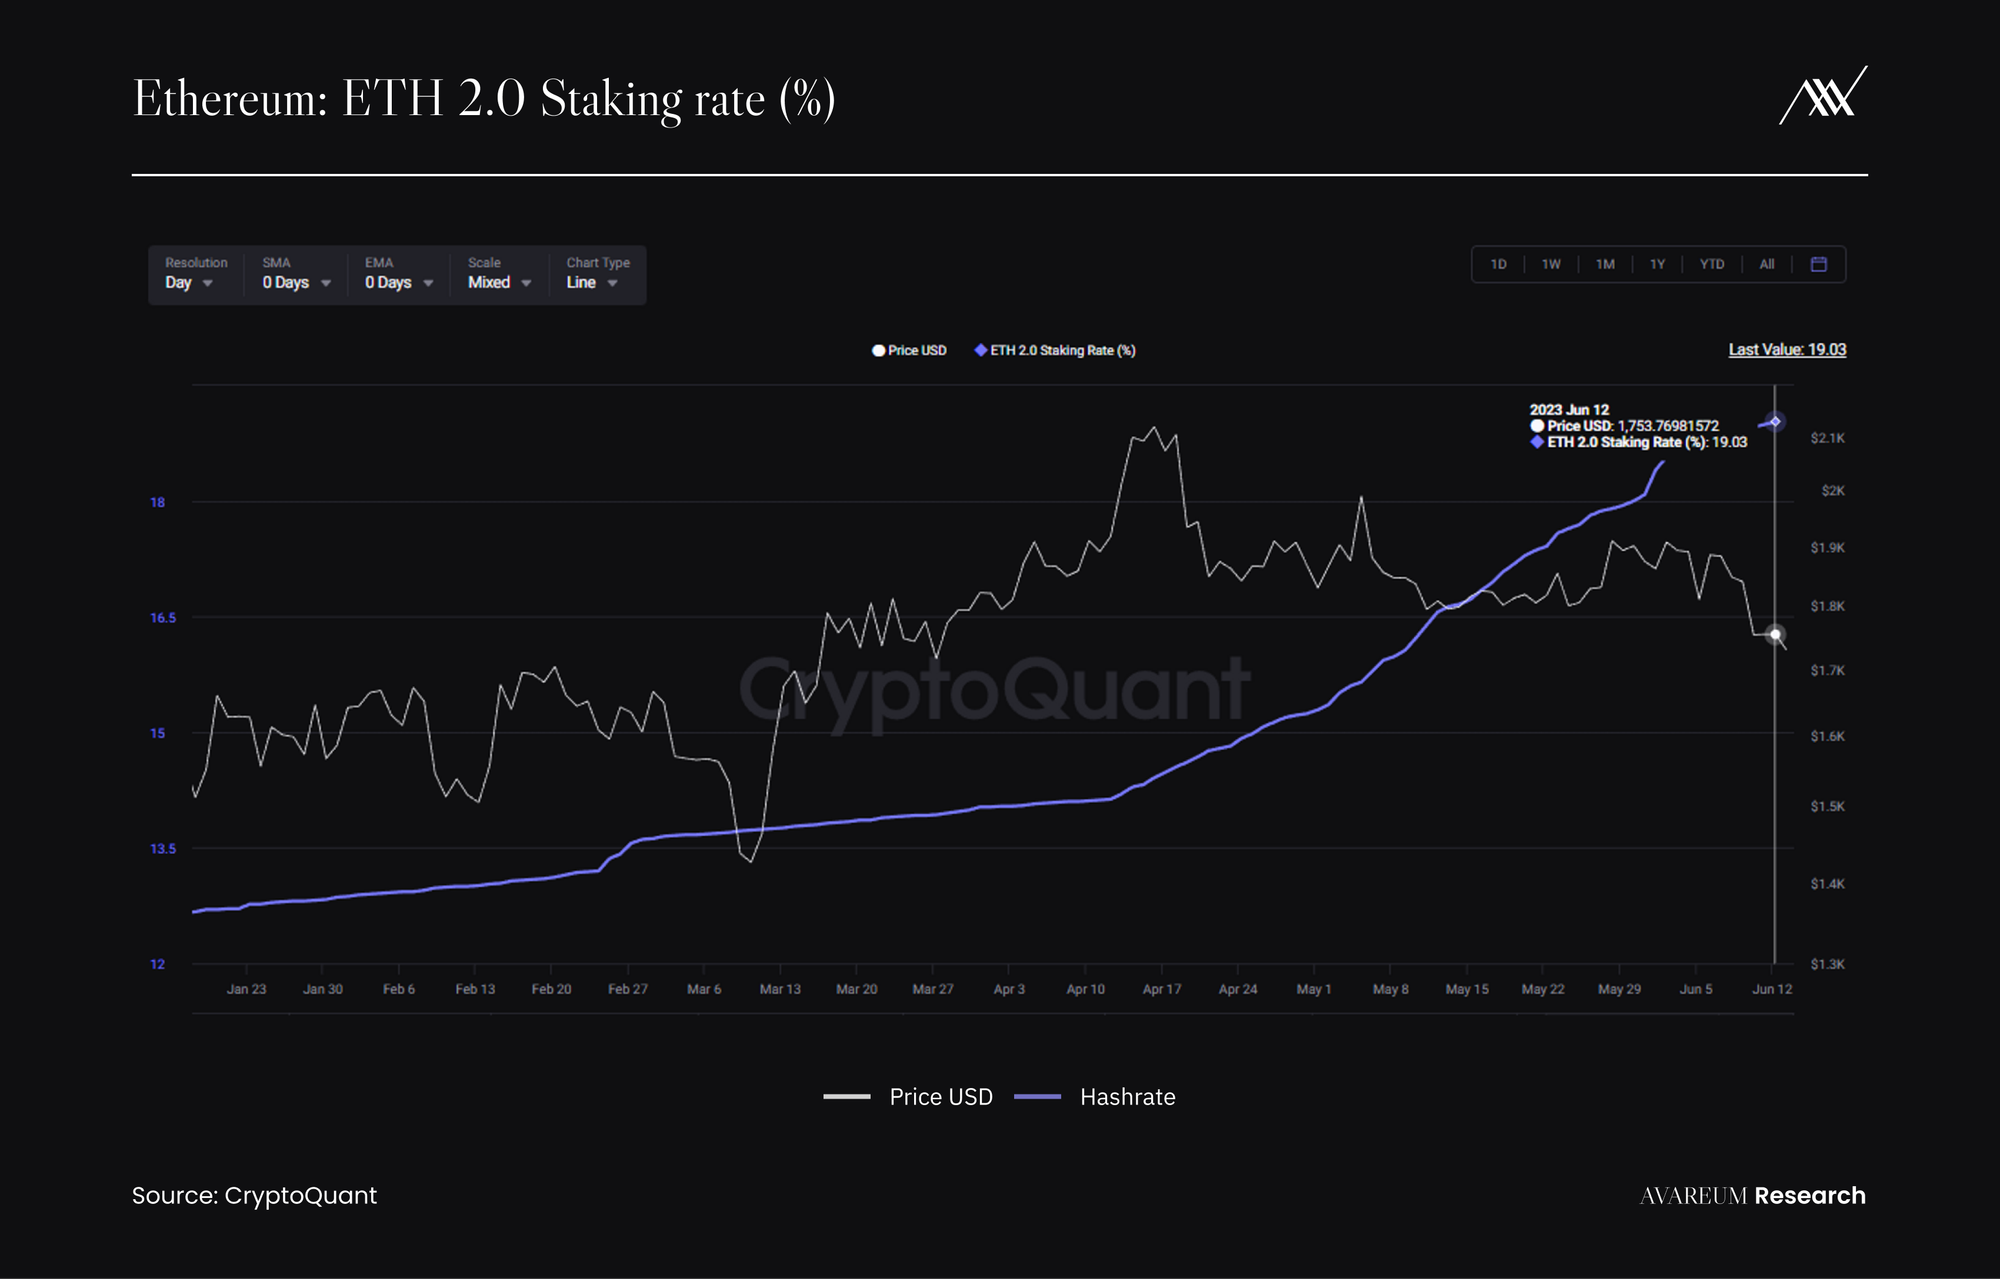The image size is (2000, 1279).
Task: Click the purple staking rate marker
Action: (x=1775, y=422)
